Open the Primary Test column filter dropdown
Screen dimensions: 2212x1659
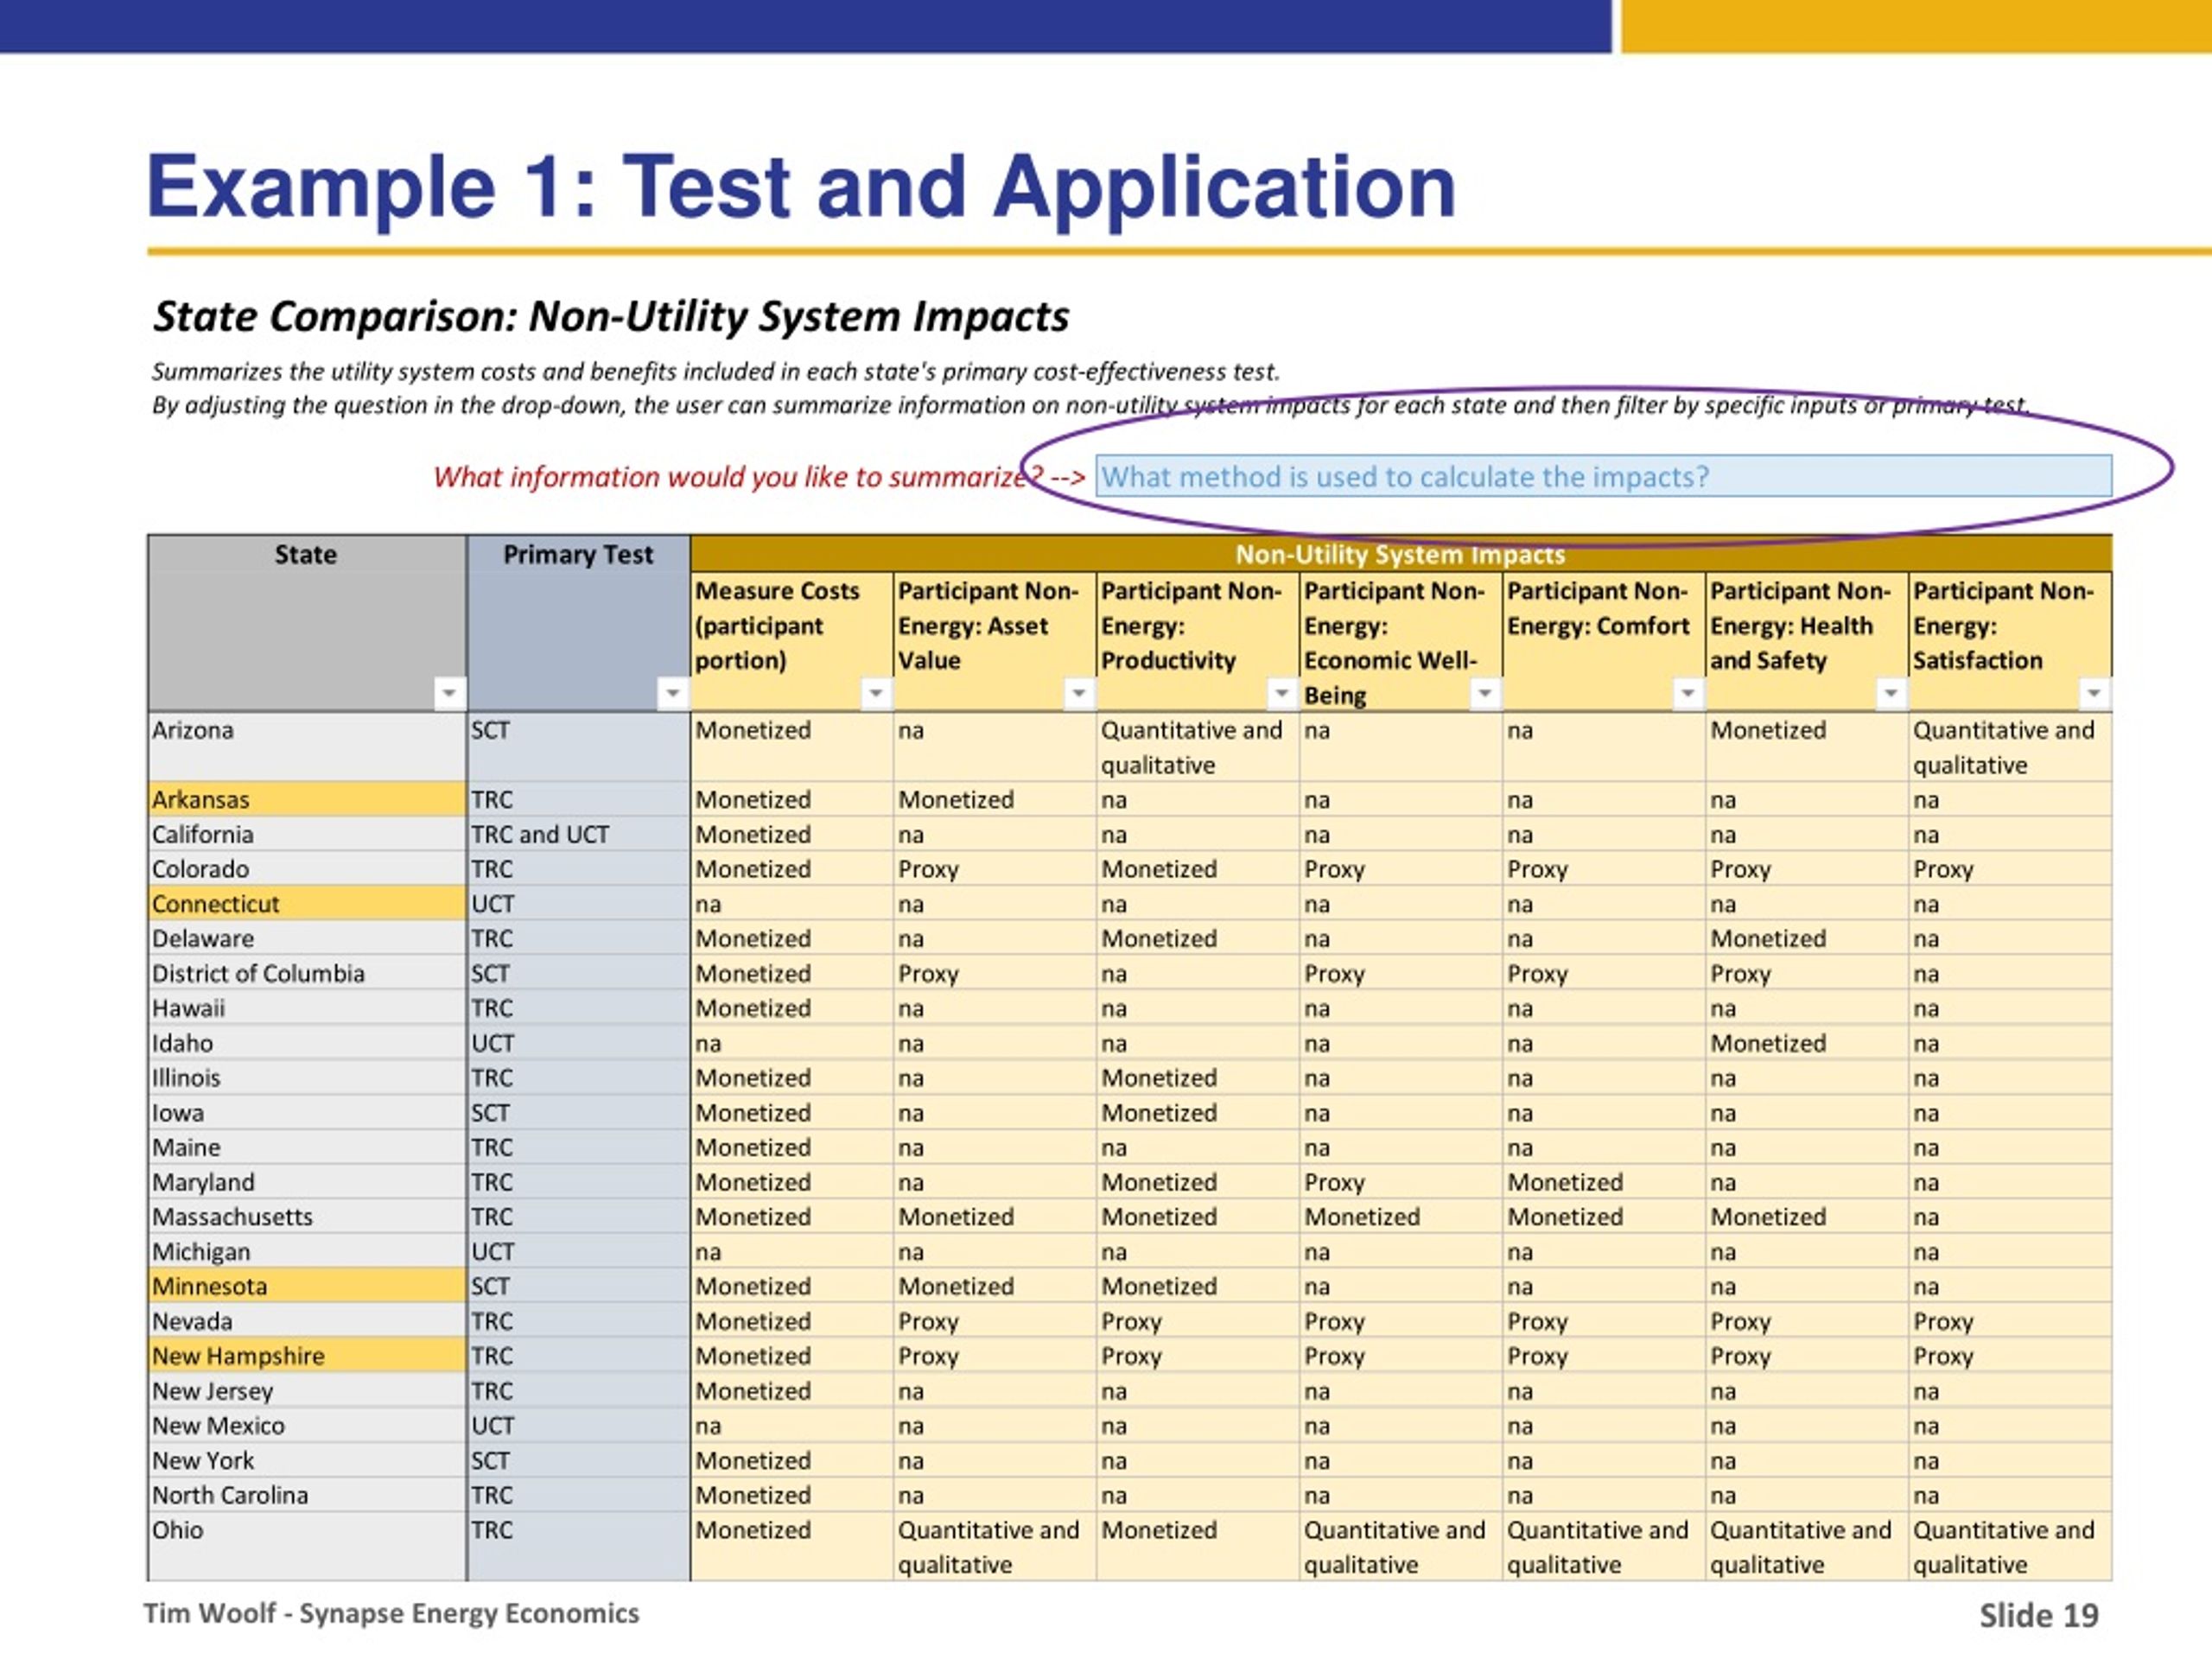673,692
